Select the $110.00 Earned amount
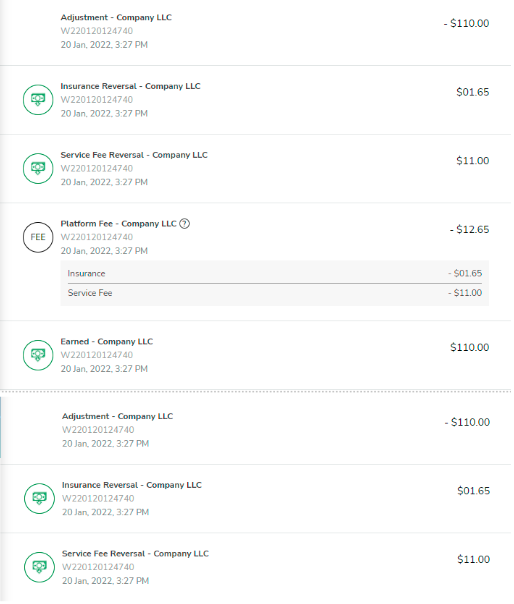The width and height of the screenshot is (514, 604). tap(470, 348)
